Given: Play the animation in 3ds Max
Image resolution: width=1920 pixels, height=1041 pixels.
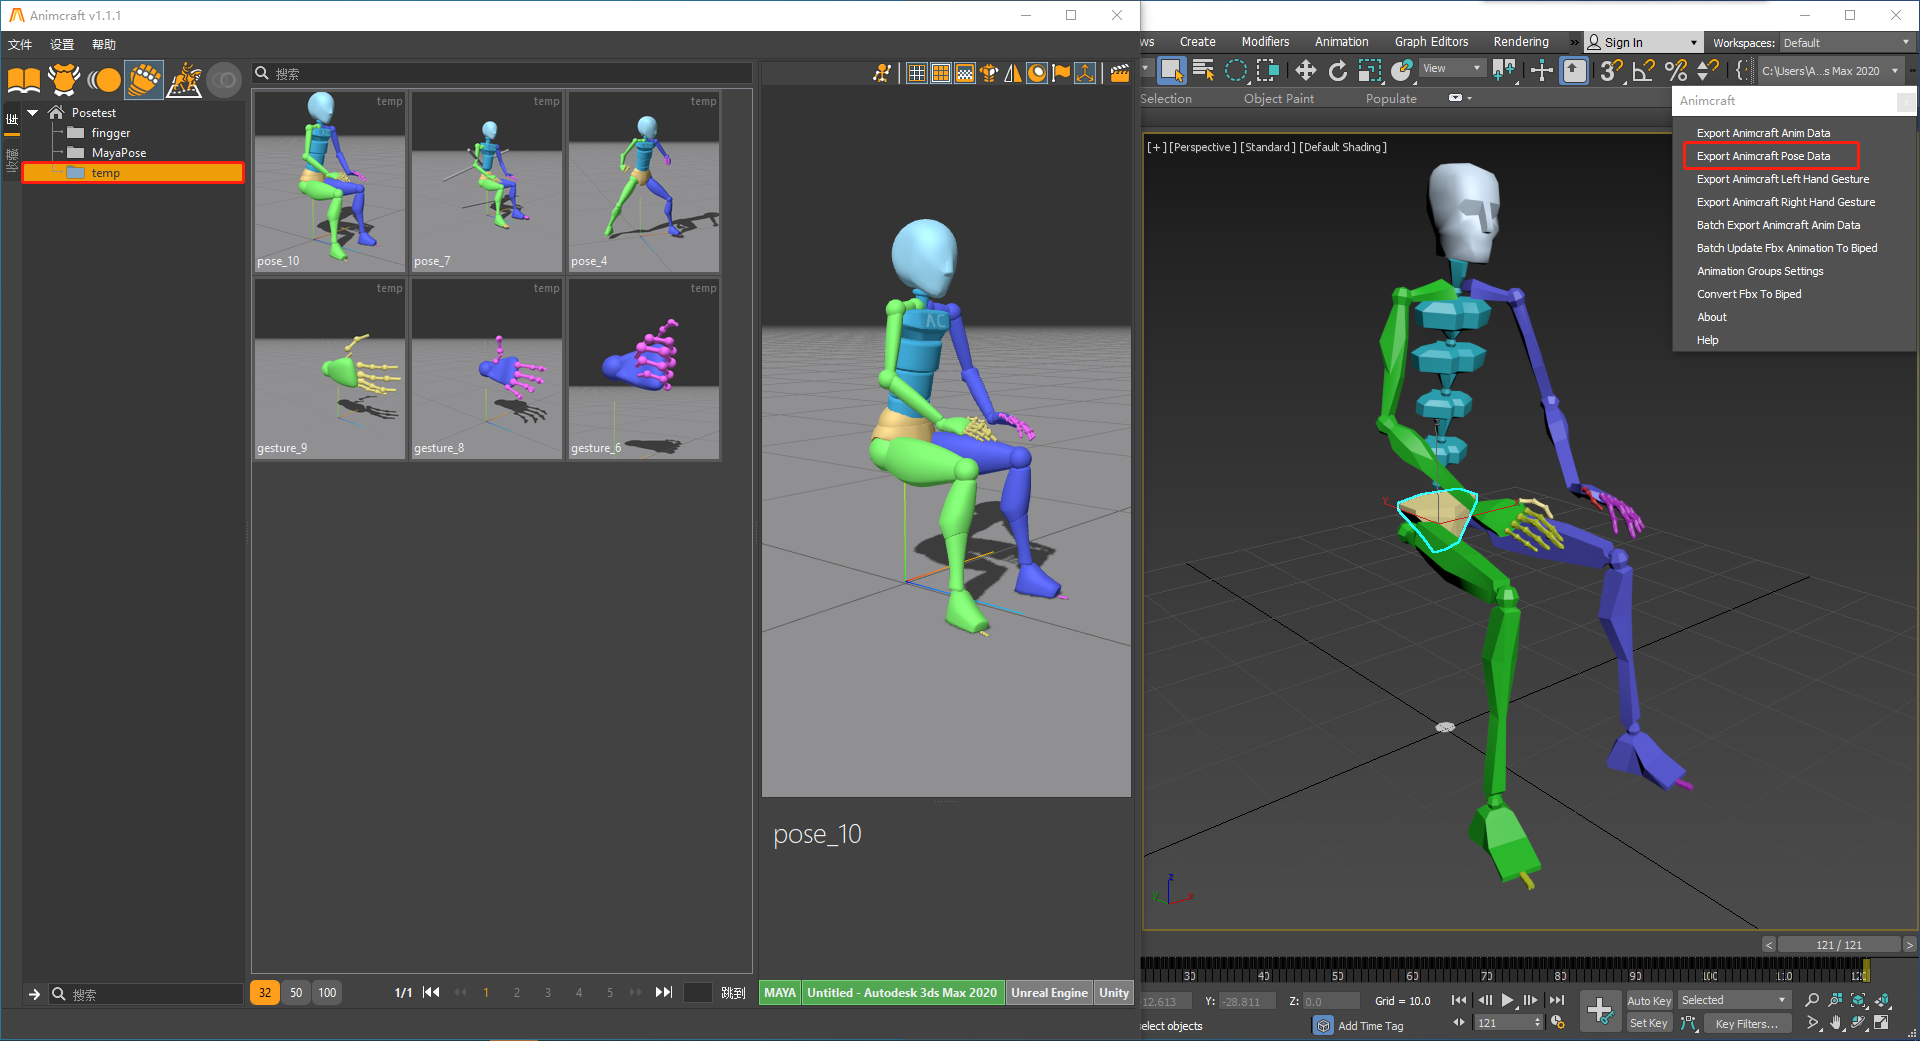Looking at the screenshot, I should tap(1507, 1000).
